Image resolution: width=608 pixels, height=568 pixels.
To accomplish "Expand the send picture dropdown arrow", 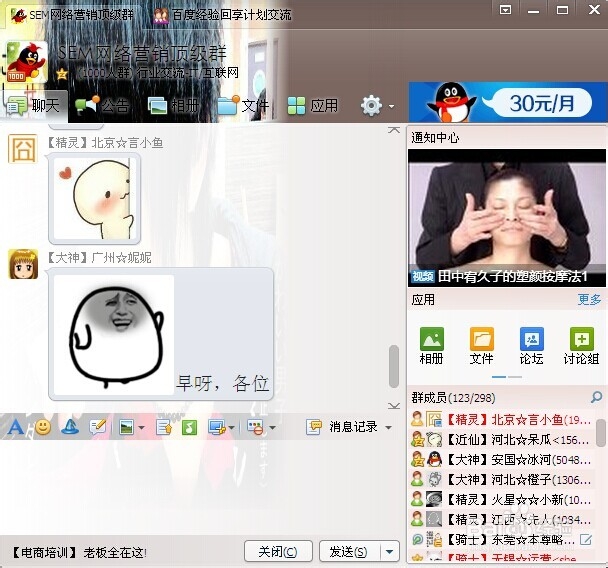I will (141, 428).
